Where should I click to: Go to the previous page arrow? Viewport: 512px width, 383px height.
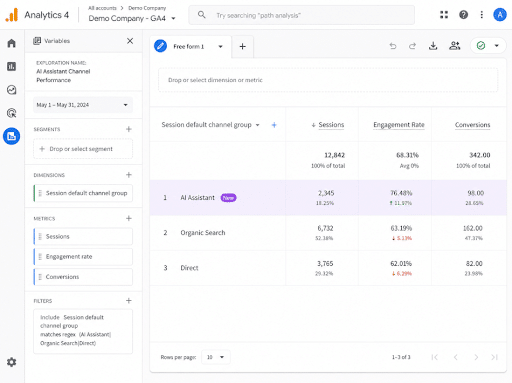click(x=455, y=357)
